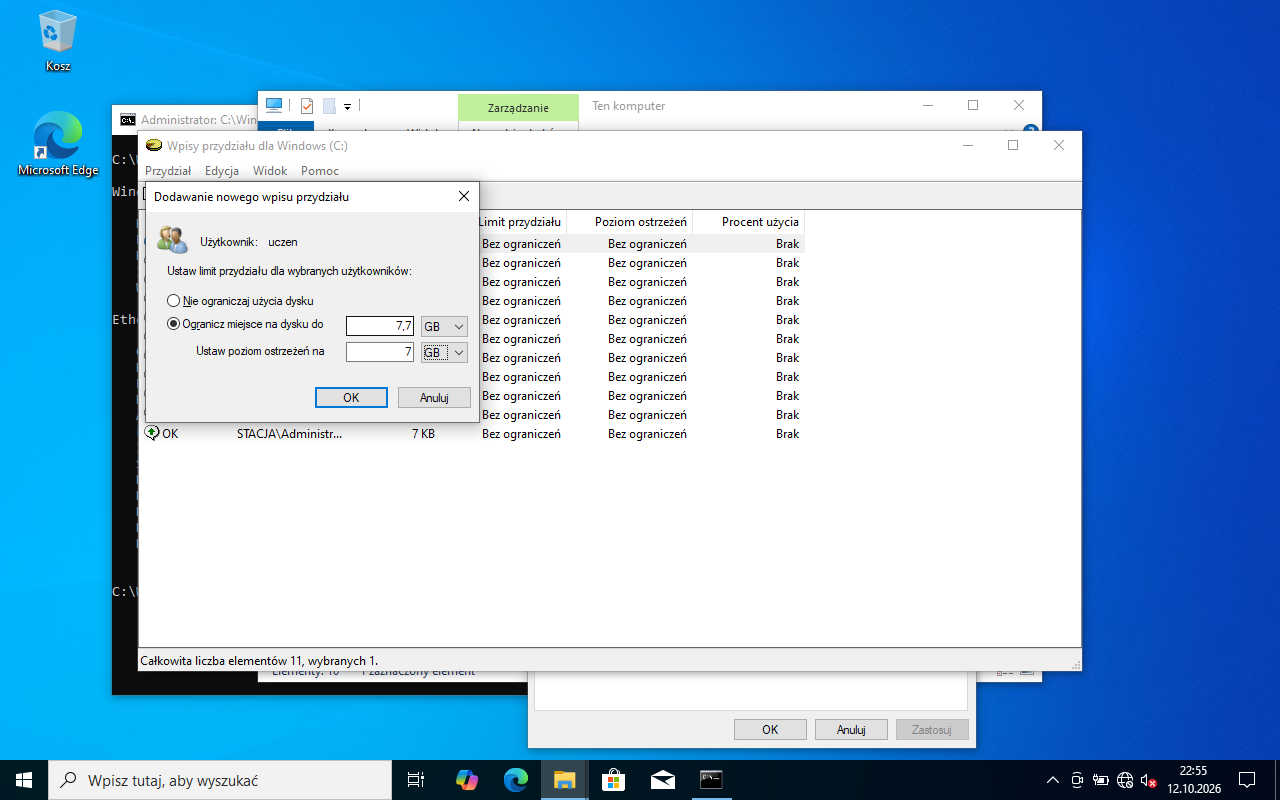The image size is (1280, 800).
Task: Click OK in the window with the Zastosuj button
Action: click(770, 730)
